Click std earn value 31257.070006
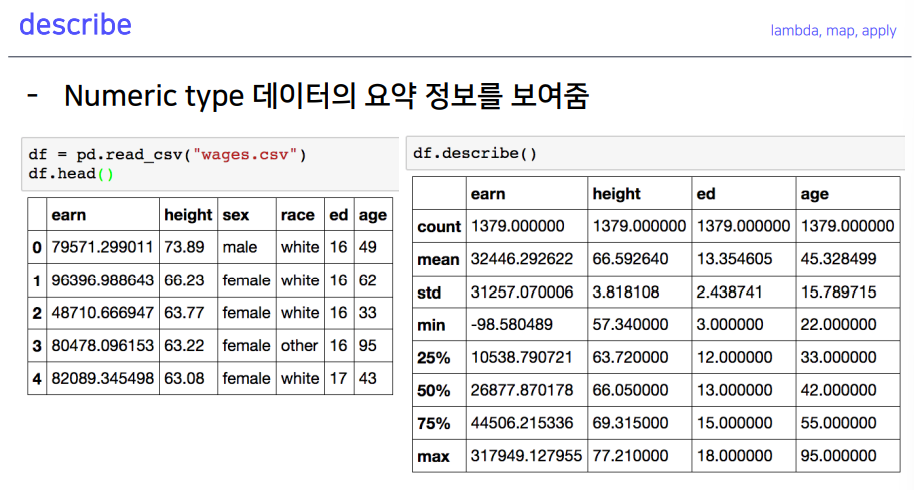The height and width of the screenshot is (490, 914). click(x=522, y=292)
